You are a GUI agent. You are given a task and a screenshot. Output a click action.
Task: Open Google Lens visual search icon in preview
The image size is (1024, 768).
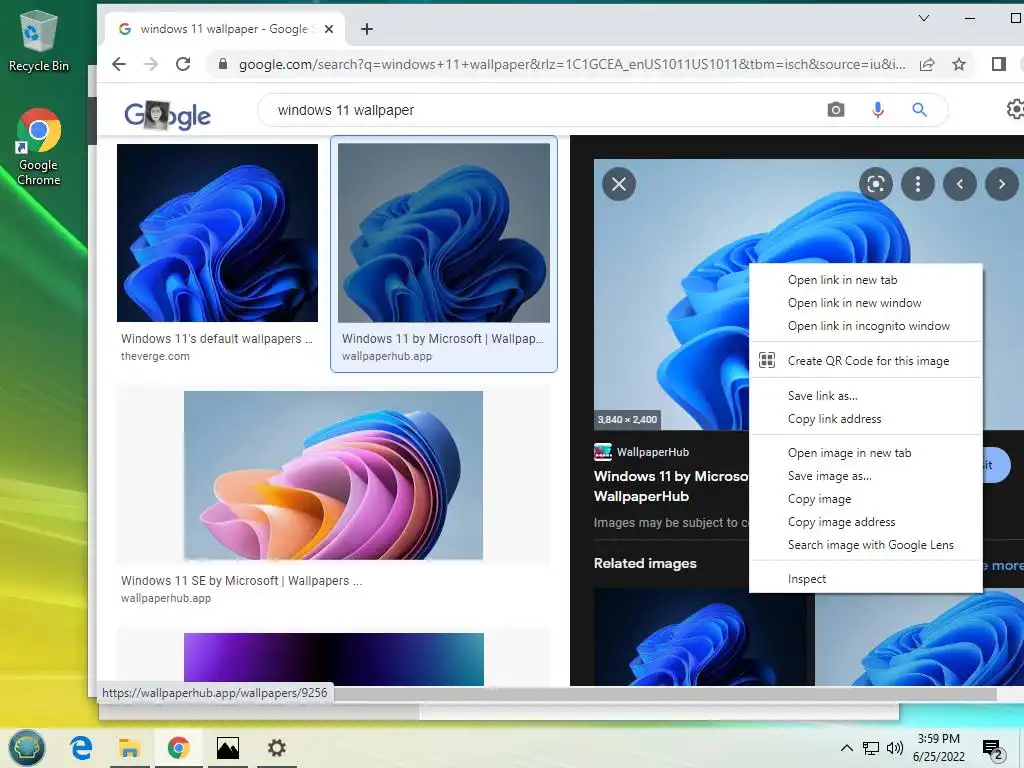coord(876,184)
